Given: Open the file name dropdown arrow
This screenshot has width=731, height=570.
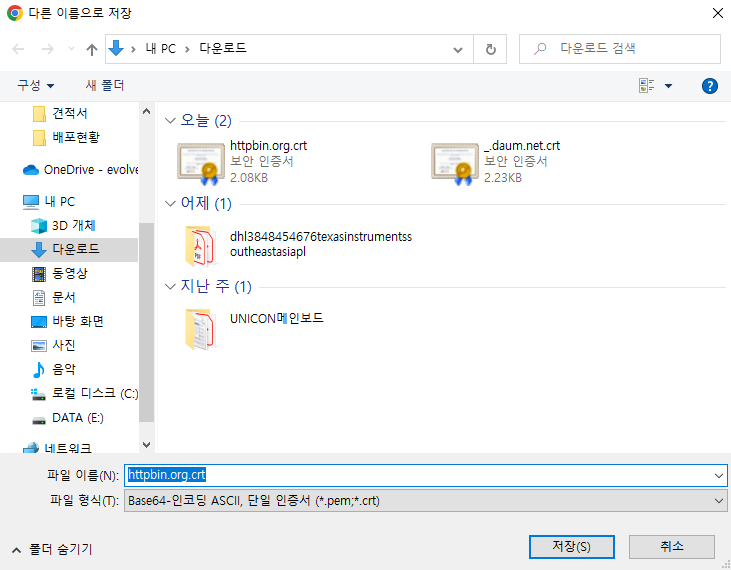Looking at the screenshot, I should click(718, 476).
